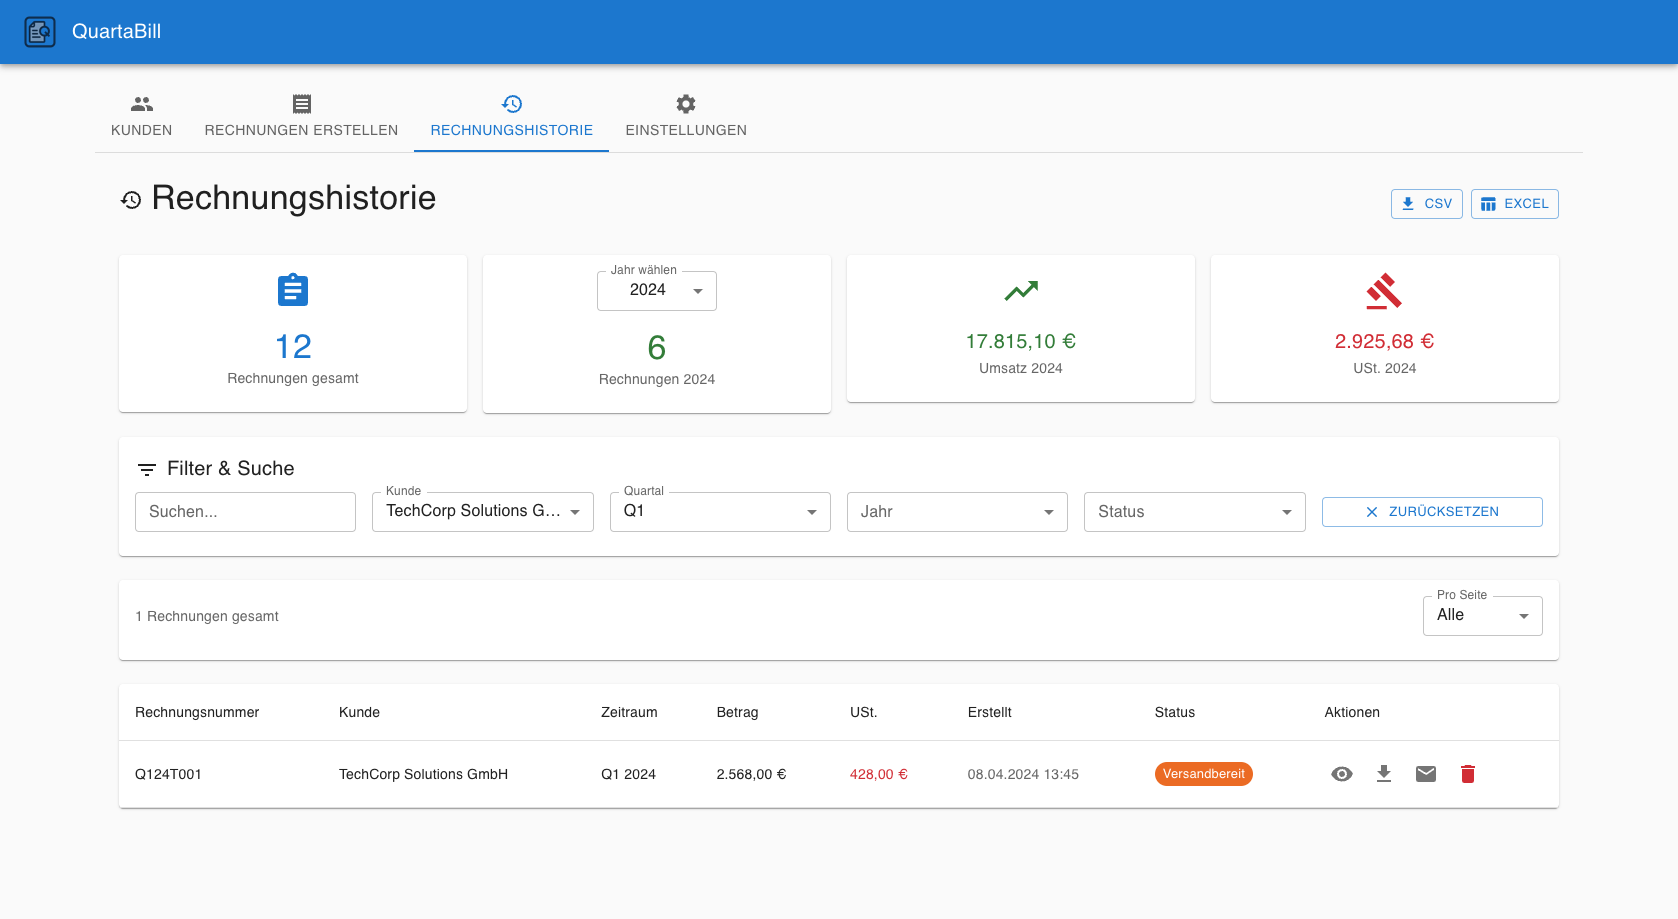Send invoice Q124T001 via email icon
Image resolution: width=1678 pixels, height=919 pixels.
(x=1426, y=774)
